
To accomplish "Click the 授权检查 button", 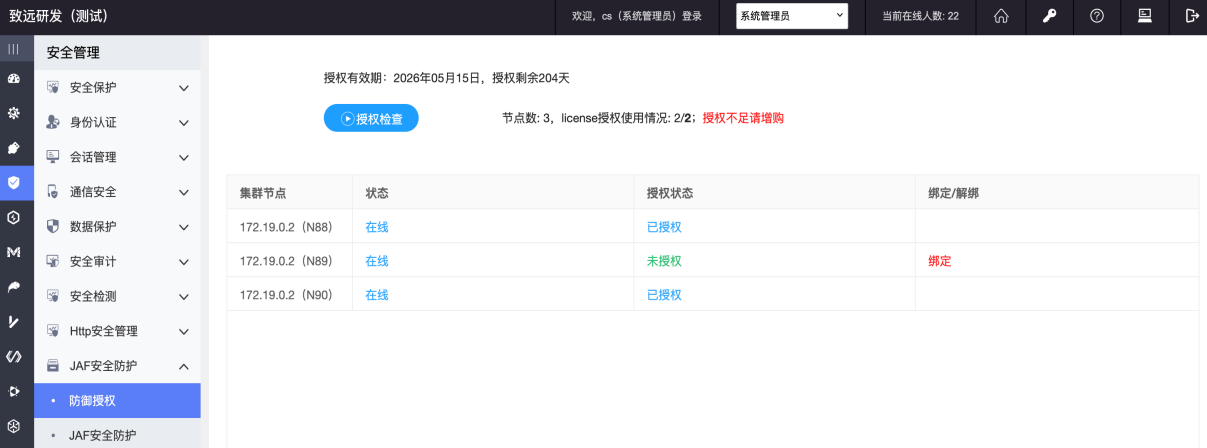I will pyautogui.click(x=371, y=118).
